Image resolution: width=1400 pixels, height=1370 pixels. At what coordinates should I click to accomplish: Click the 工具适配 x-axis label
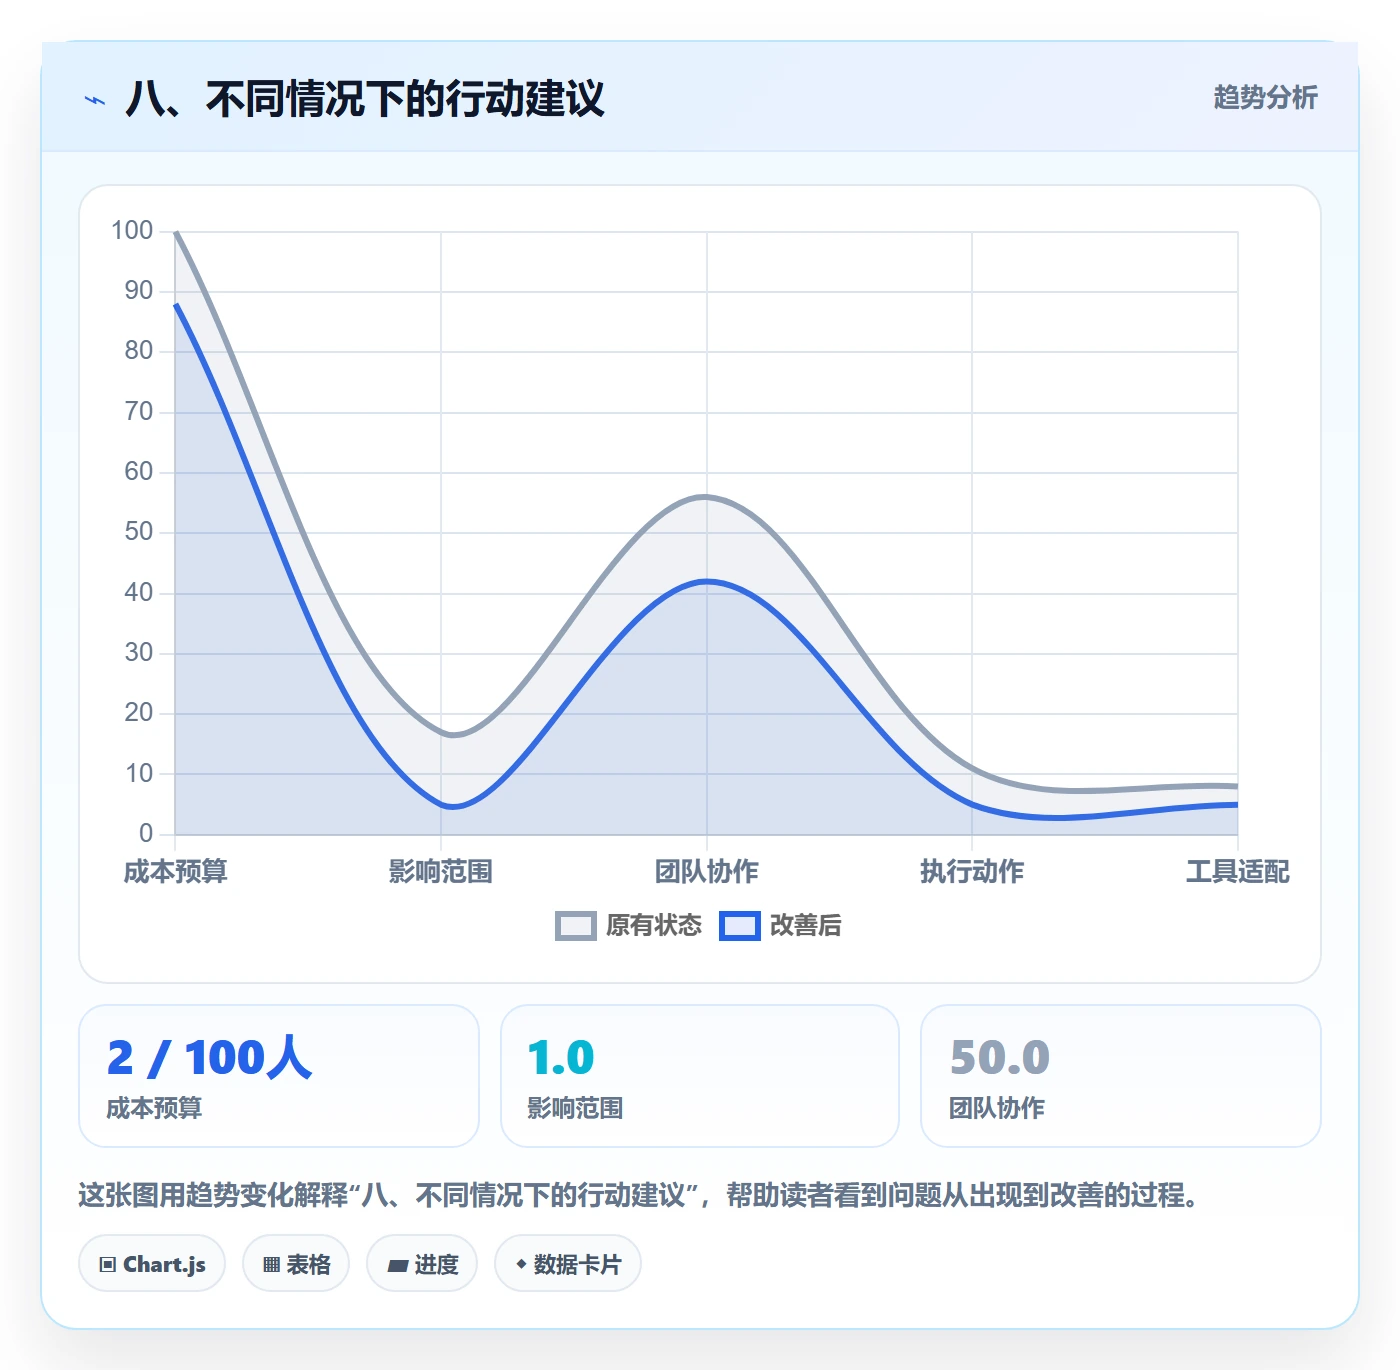coord(1238,872)
